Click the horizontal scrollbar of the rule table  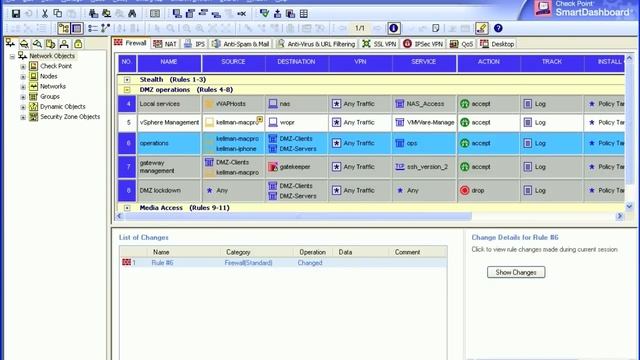pyautogui.click(x=298, y=216)
